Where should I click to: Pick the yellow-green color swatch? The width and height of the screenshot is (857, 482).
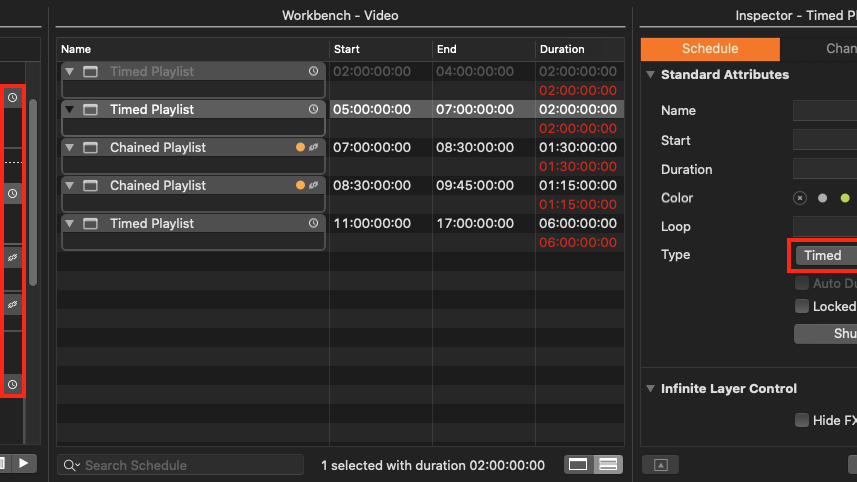coord(845,198)
